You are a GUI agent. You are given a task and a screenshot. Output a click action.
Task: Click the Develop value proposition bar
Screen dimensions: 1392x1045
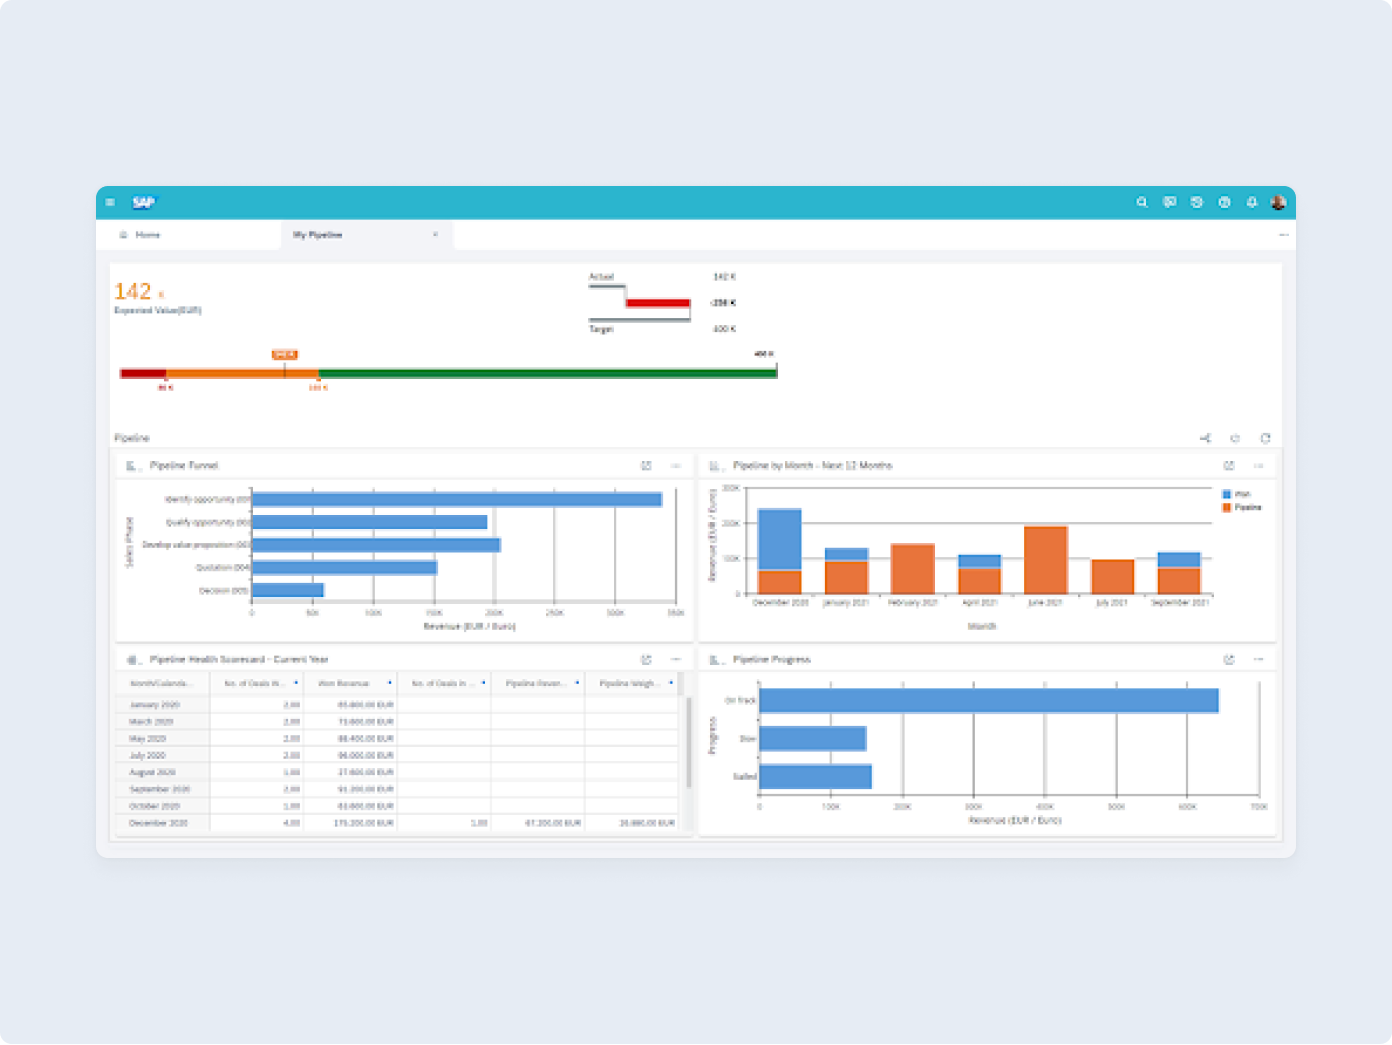click(376, 545)
